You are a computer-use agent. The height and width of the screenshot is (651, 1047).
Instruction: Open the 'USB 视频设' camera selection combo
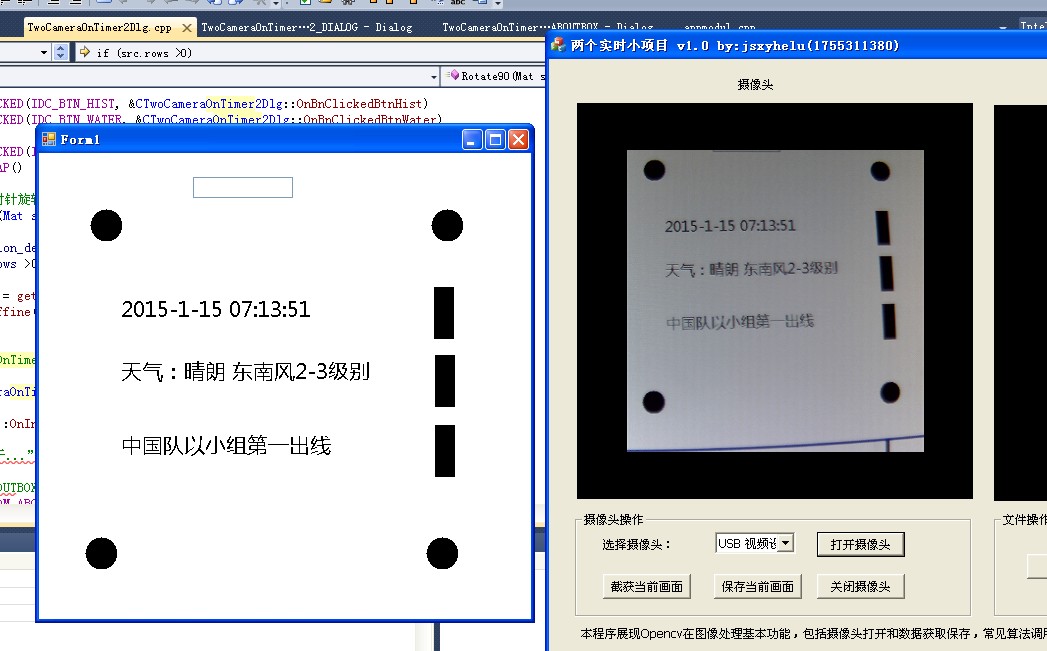coord(754,544)
